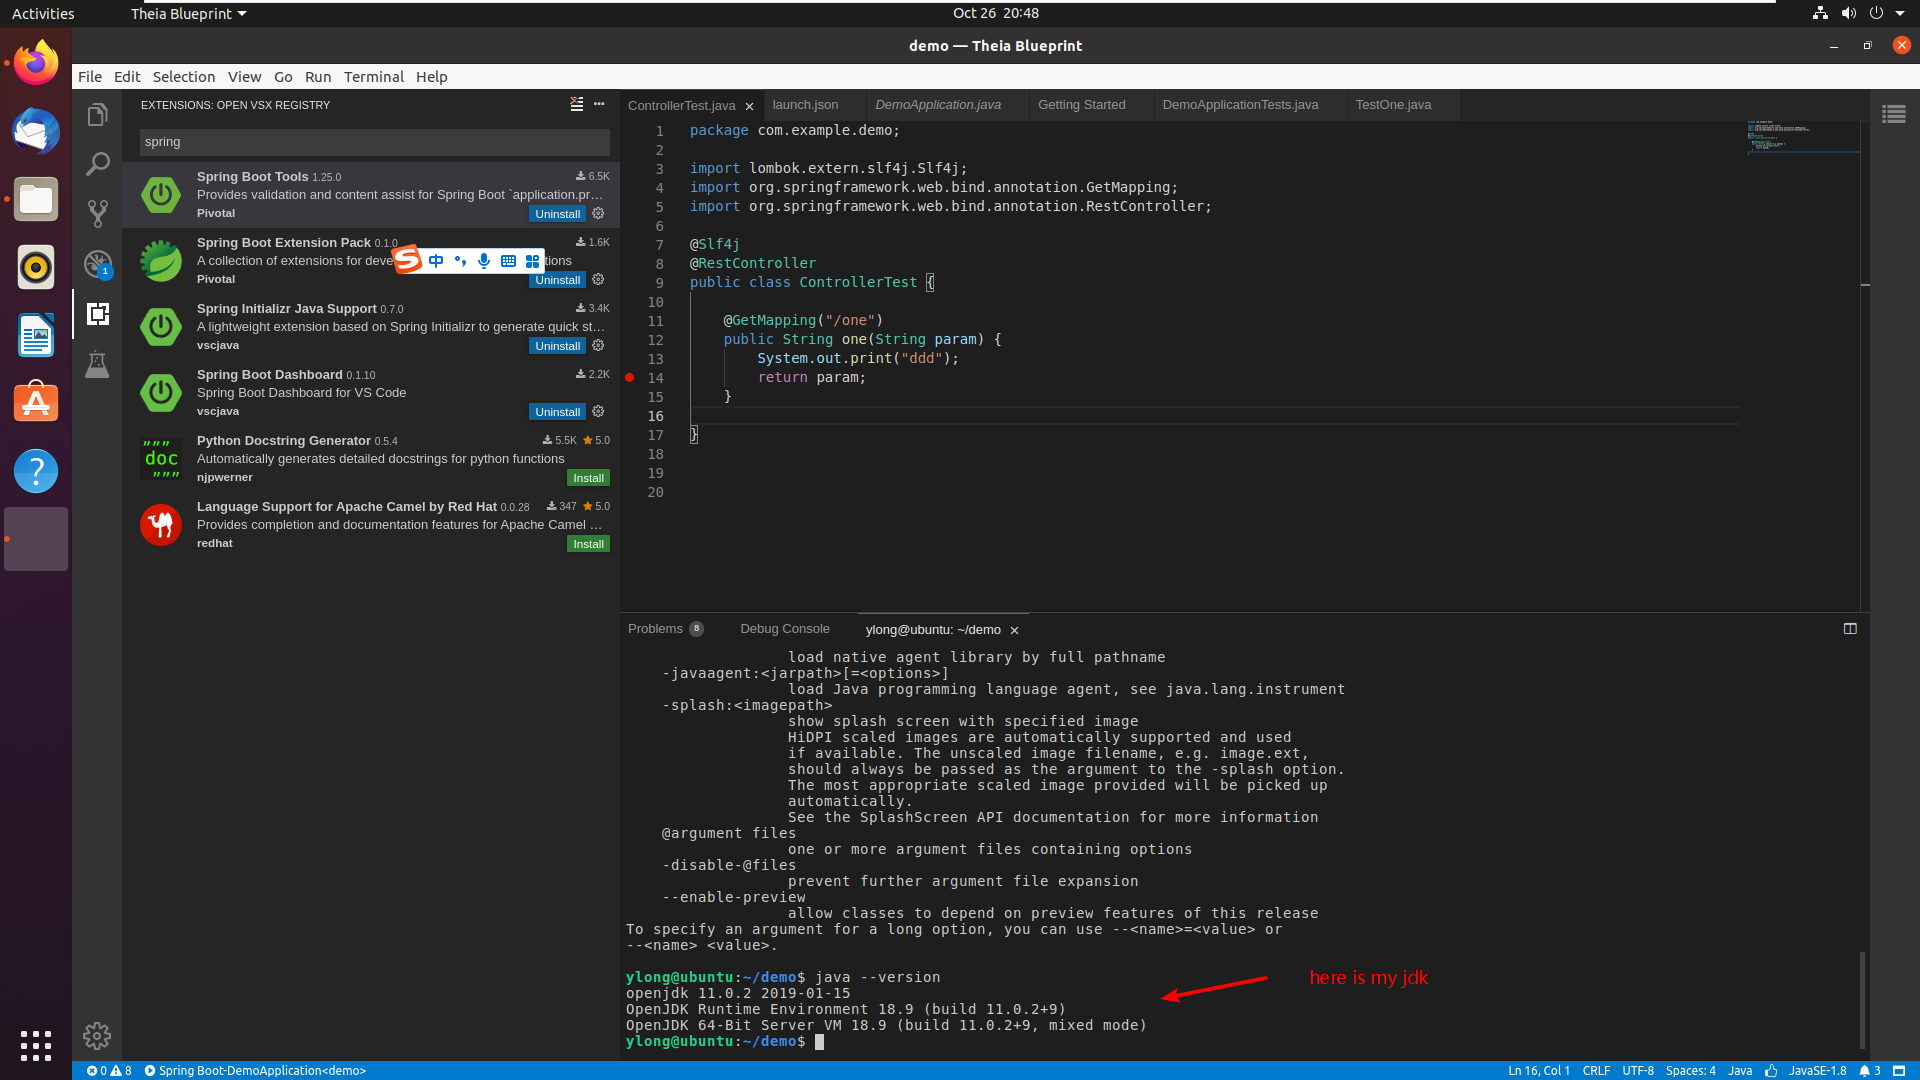Open system power menu arrow
This screenshot has width=1920, height=1080.
1900,14
